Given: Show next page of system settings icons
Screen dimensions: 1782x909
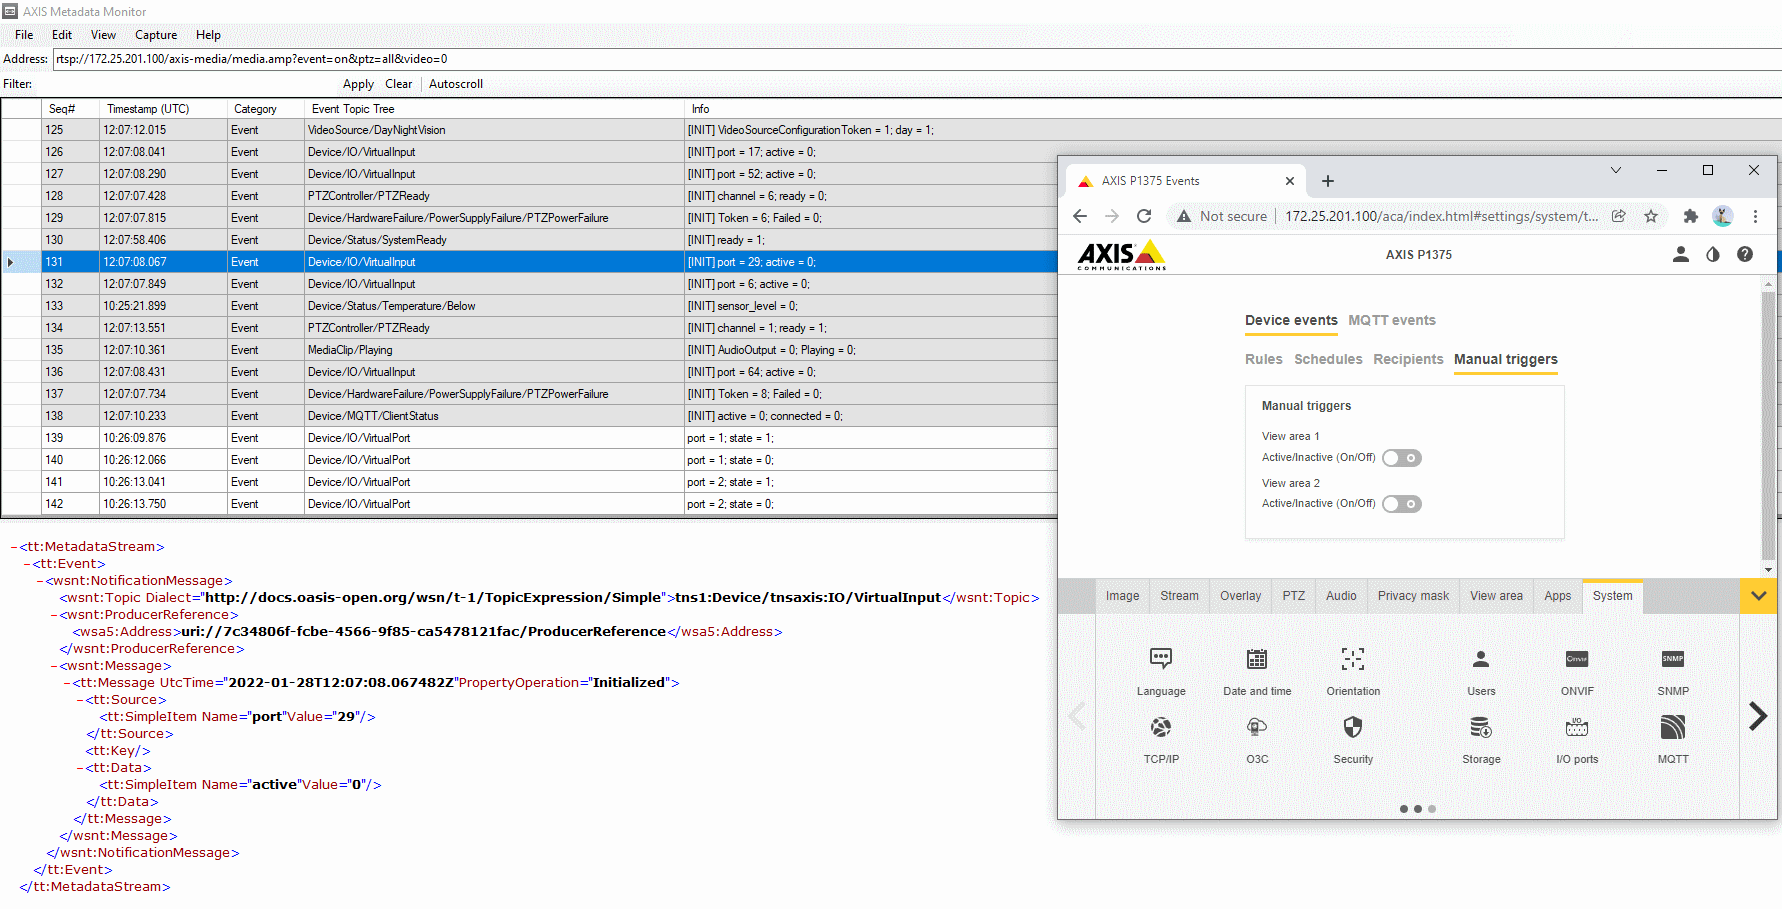Looking at the screenshot, I should (x=1758, y=716).
